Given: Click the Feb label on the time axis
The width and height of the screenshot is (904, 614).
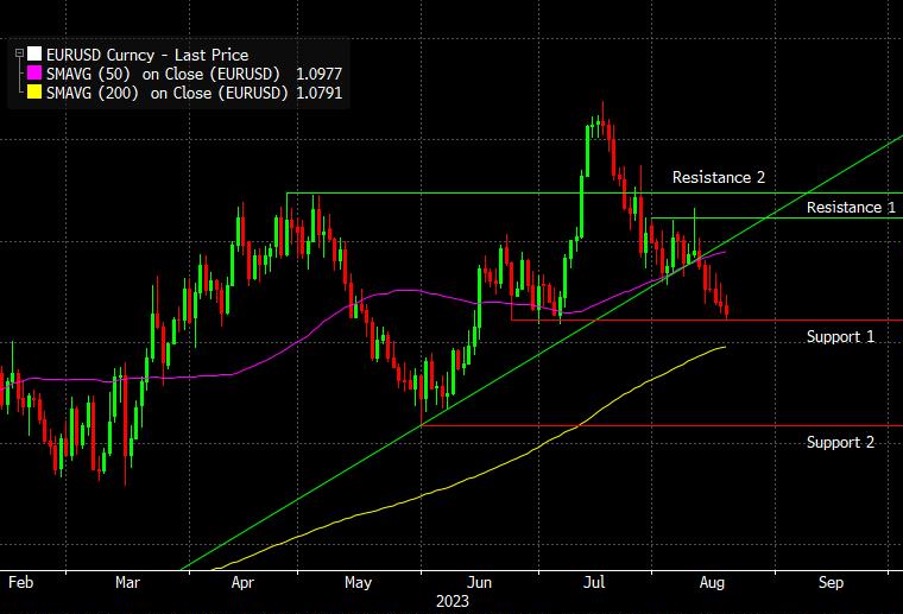Looking at the screenshot, I should point(21,583).
